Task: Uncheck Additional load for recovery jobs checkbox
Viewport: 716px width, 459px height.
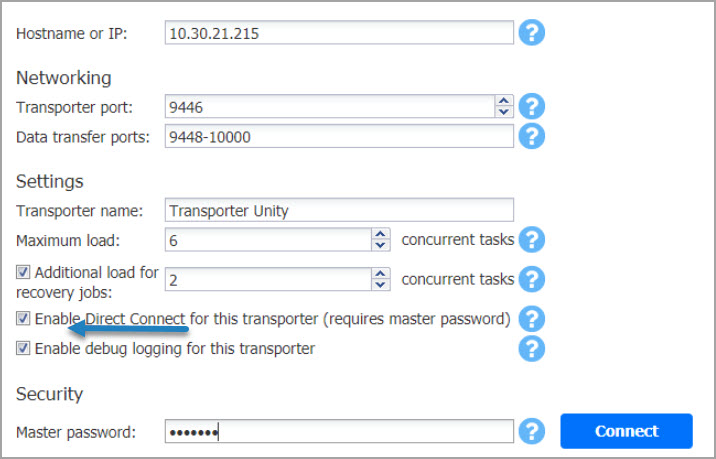Action: (23, 272)
